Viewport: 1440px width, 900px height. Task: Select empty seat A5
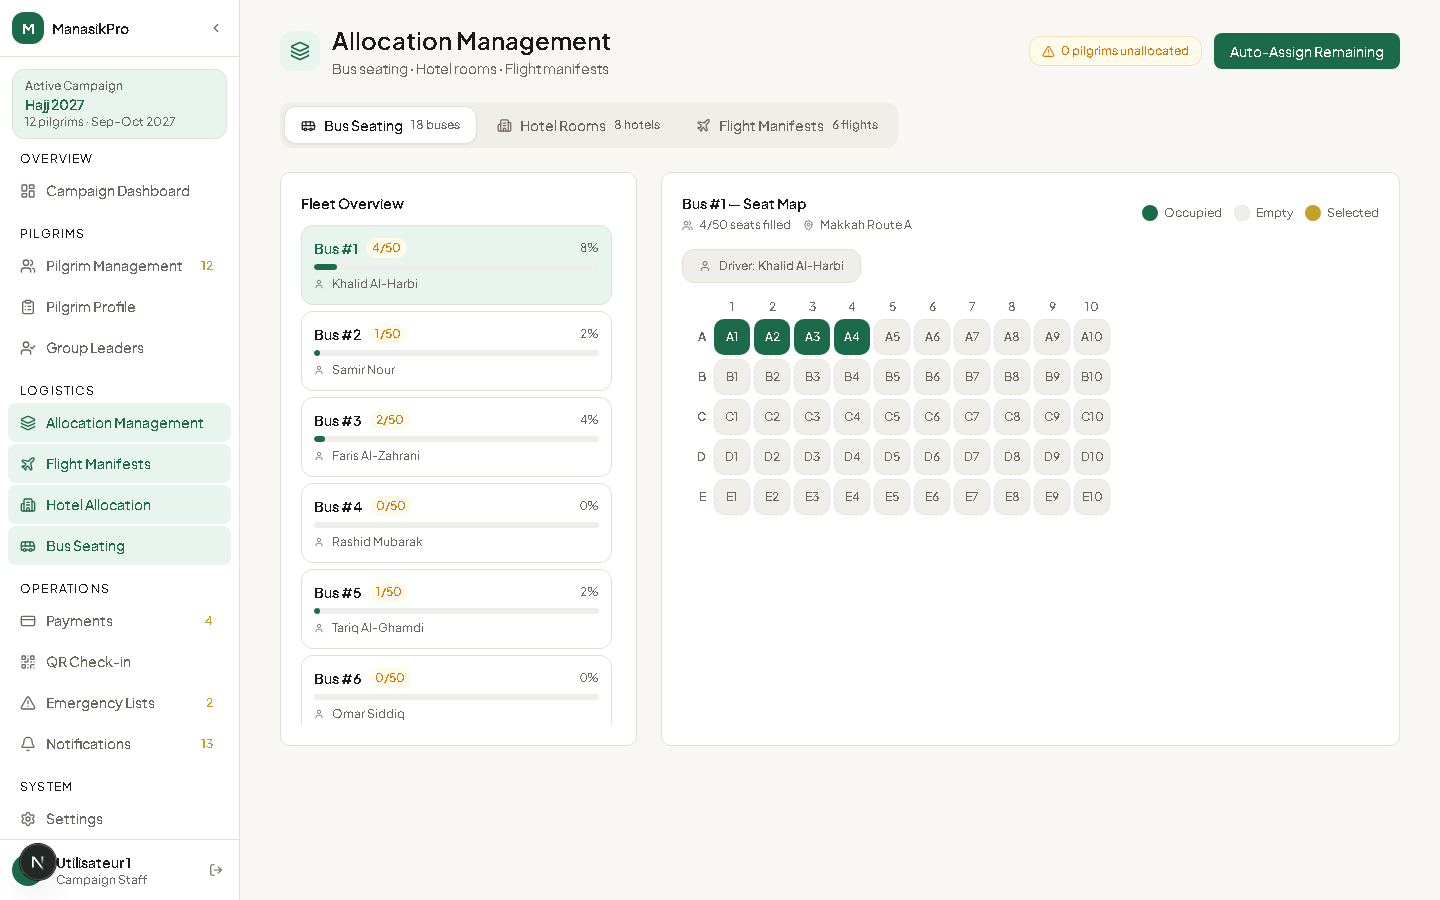(892, 337)
